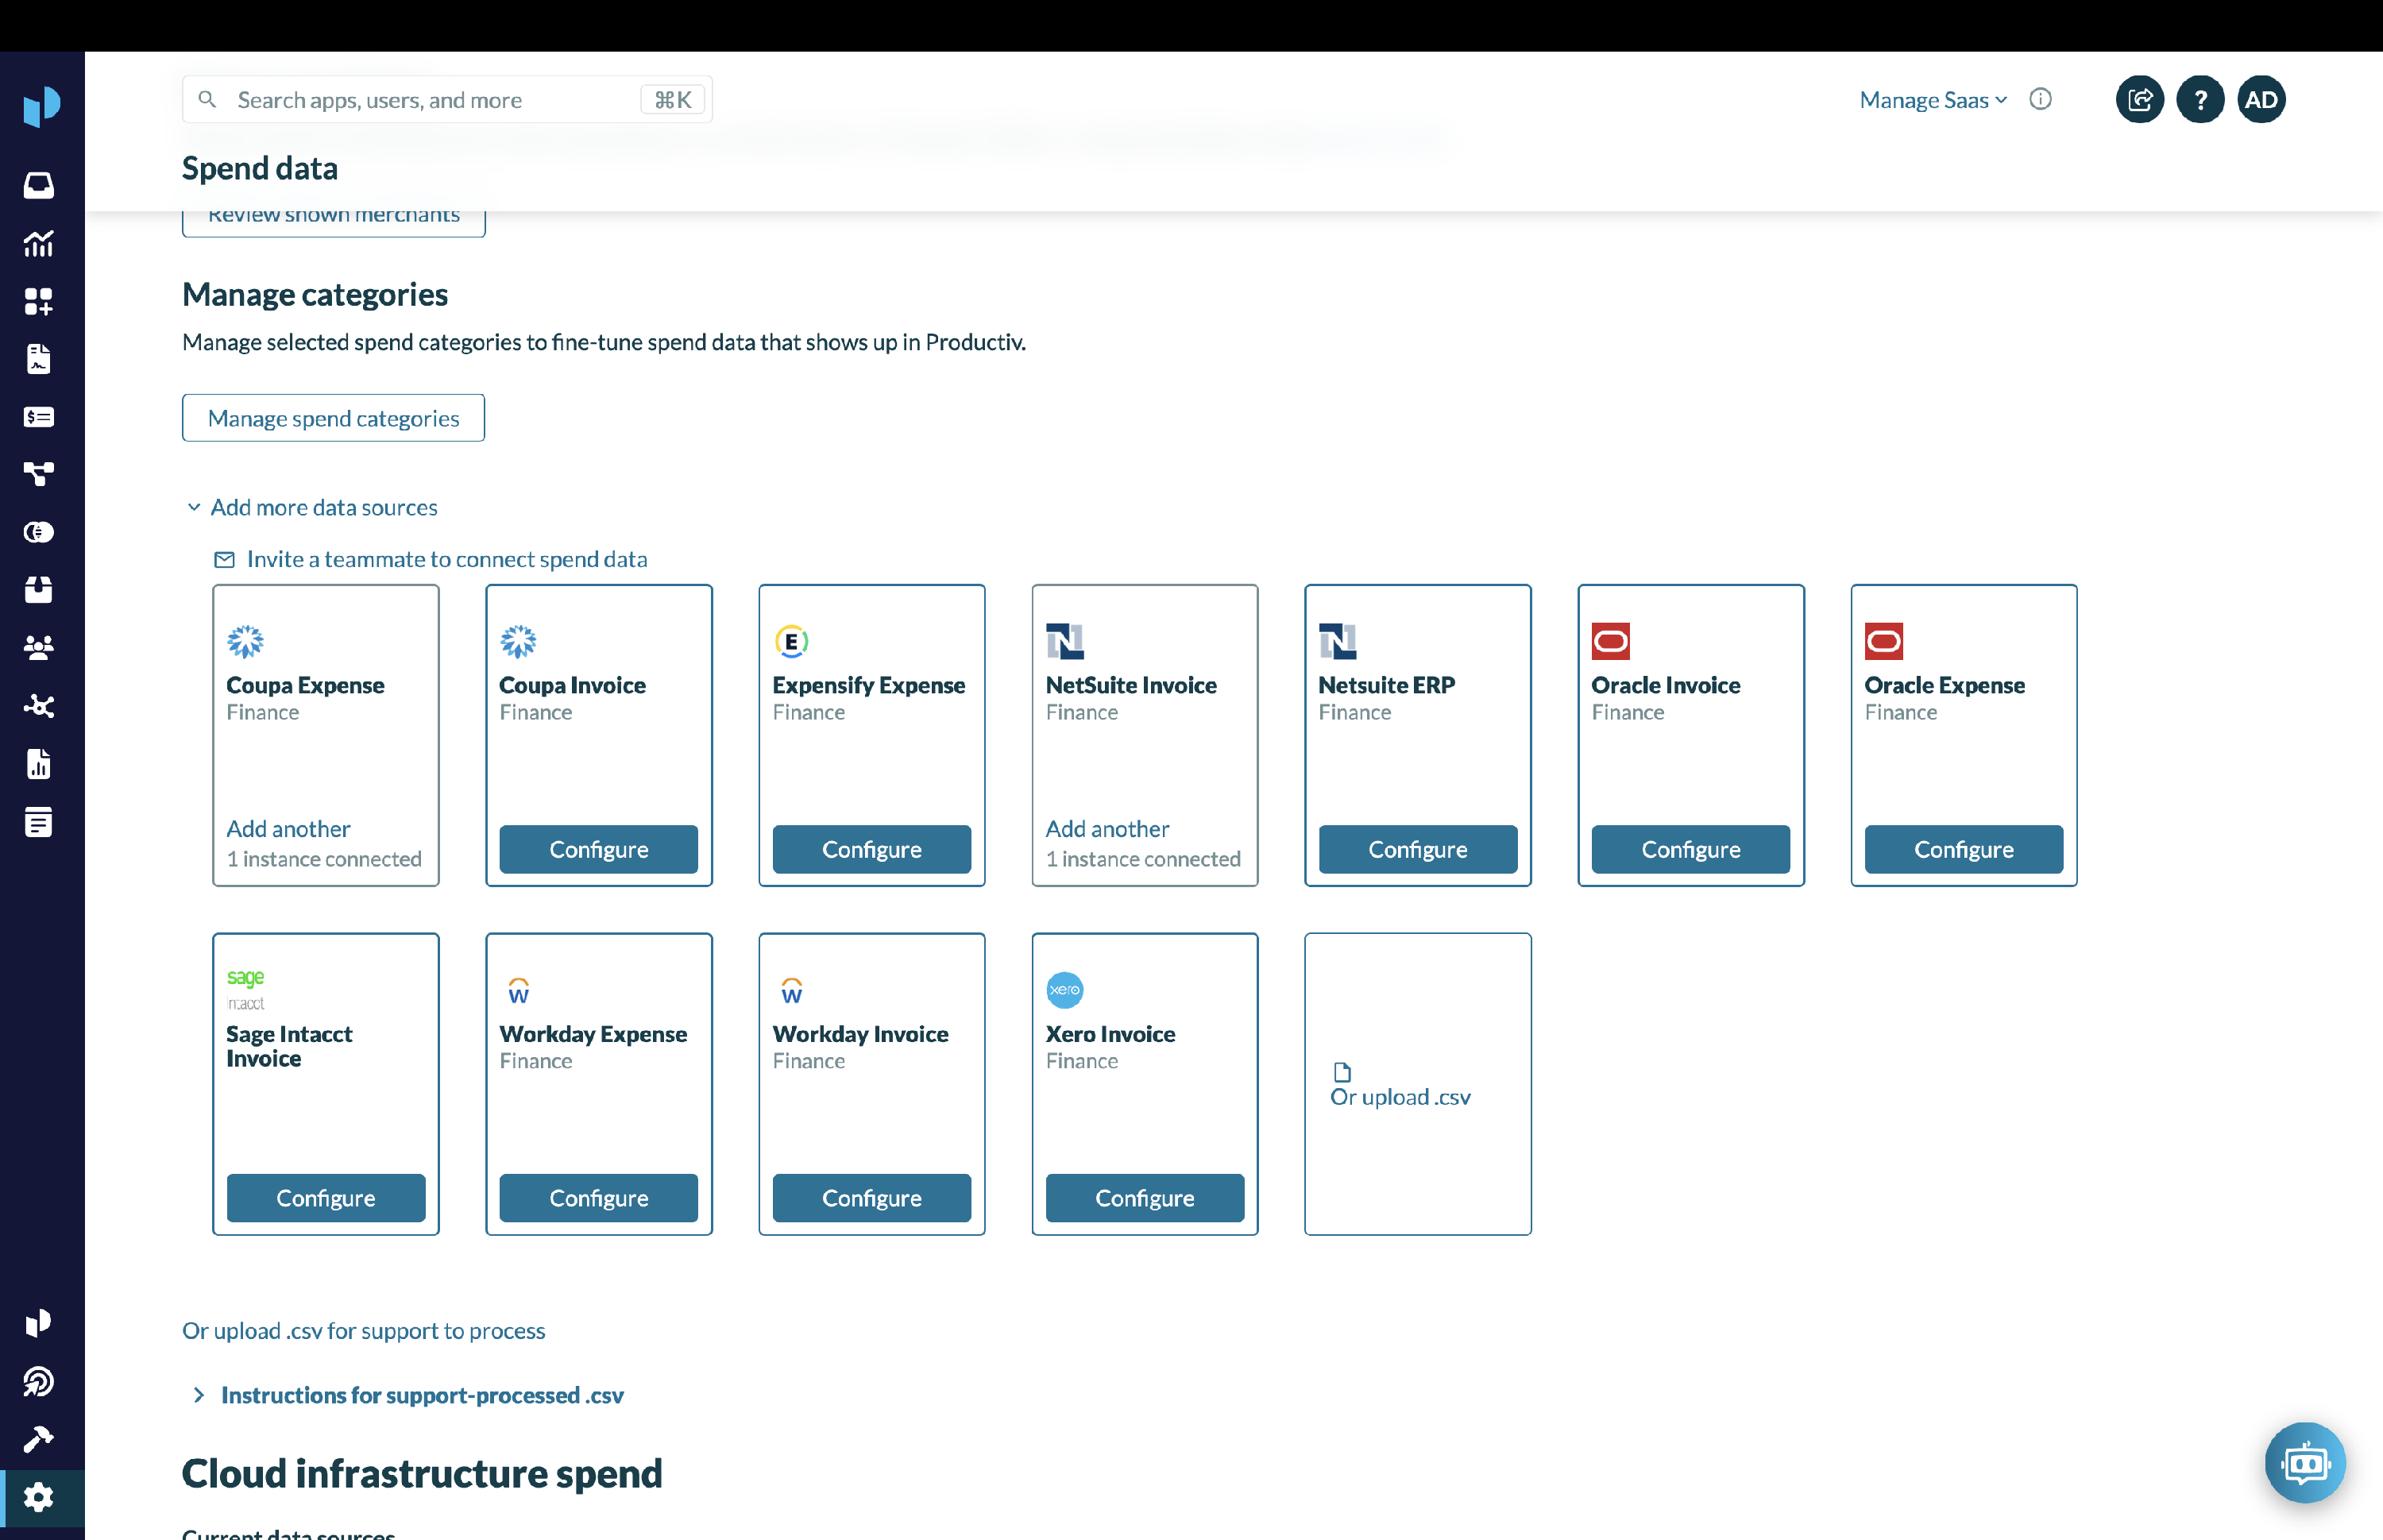This screenshot has height=1540, width=2383.
Task: Click Invite a teammate to connect spend data
Action: tap(446, 559)
